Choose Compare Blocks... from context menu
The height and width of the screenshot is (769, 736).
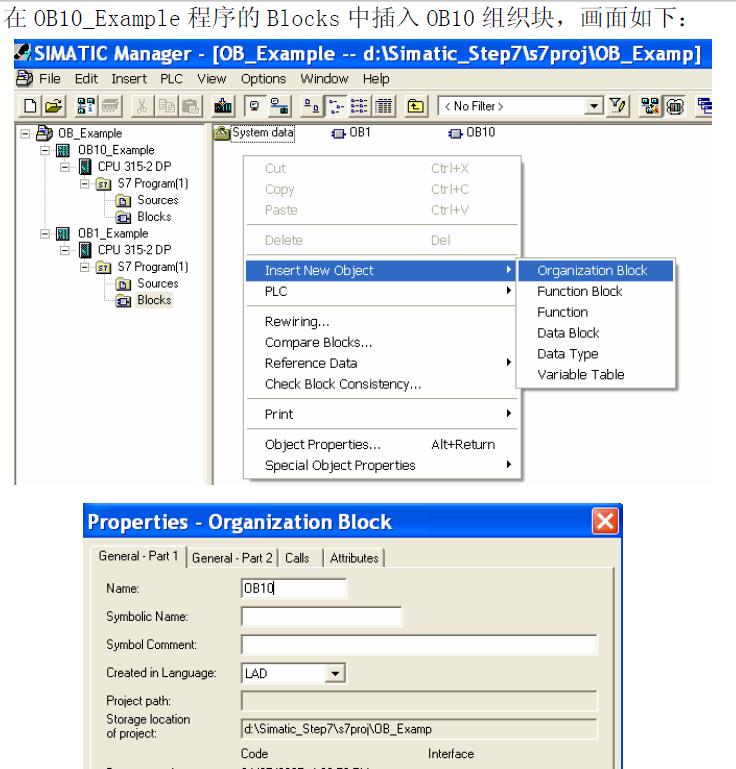pos(381,342)
